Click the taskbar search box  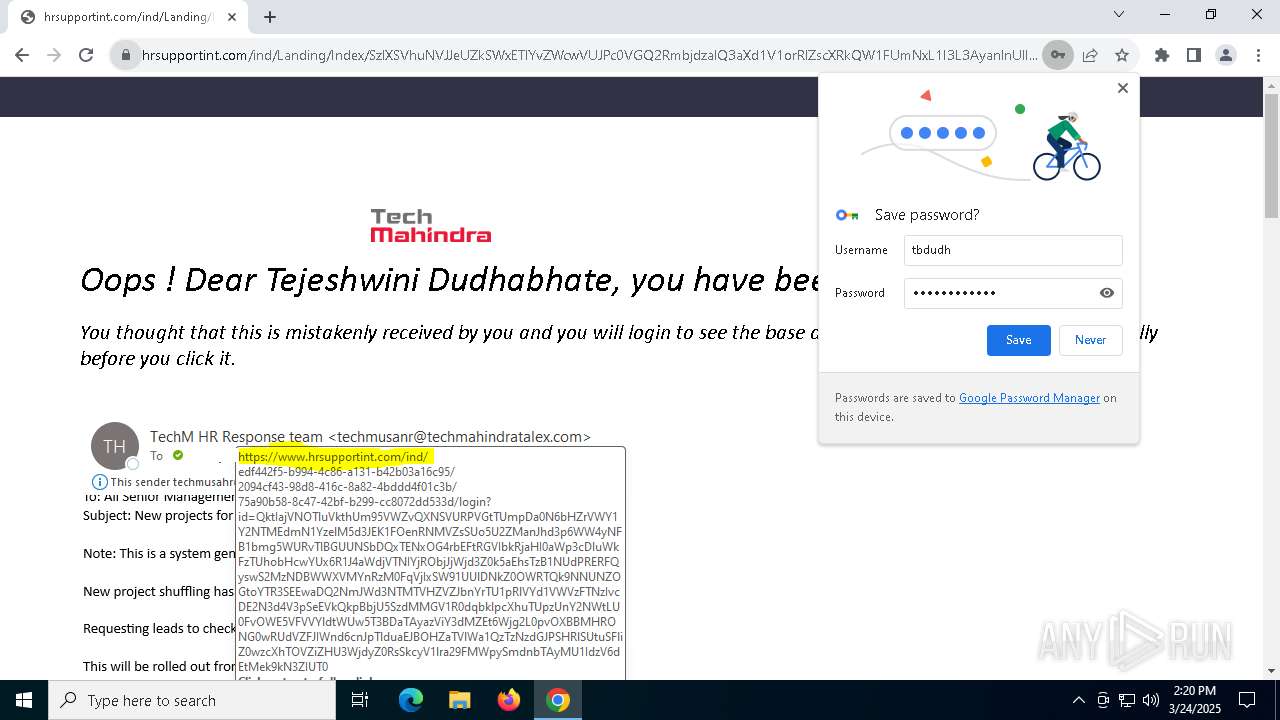click(x=192, y=700)
